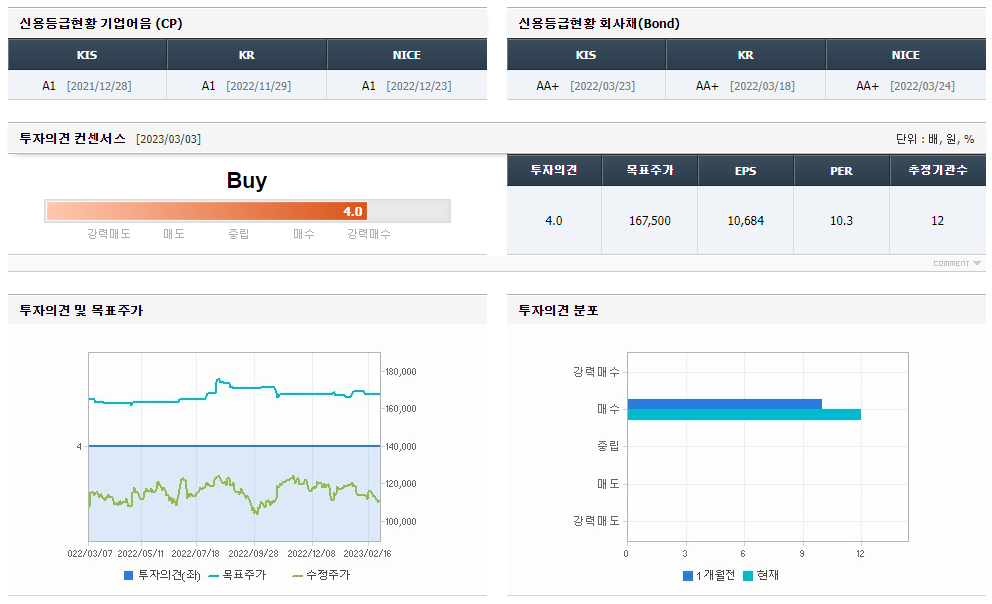Click the KR column header in CP ratings
The height and width of the screenshot is (604, 992).
[x=247, y=55]
